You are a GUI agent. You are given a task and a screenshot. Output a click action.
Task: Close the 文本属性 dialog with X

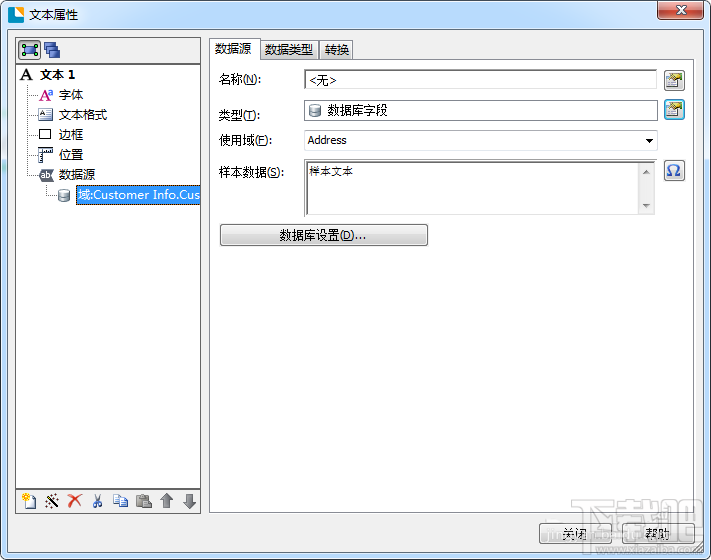tap(680, 10)
